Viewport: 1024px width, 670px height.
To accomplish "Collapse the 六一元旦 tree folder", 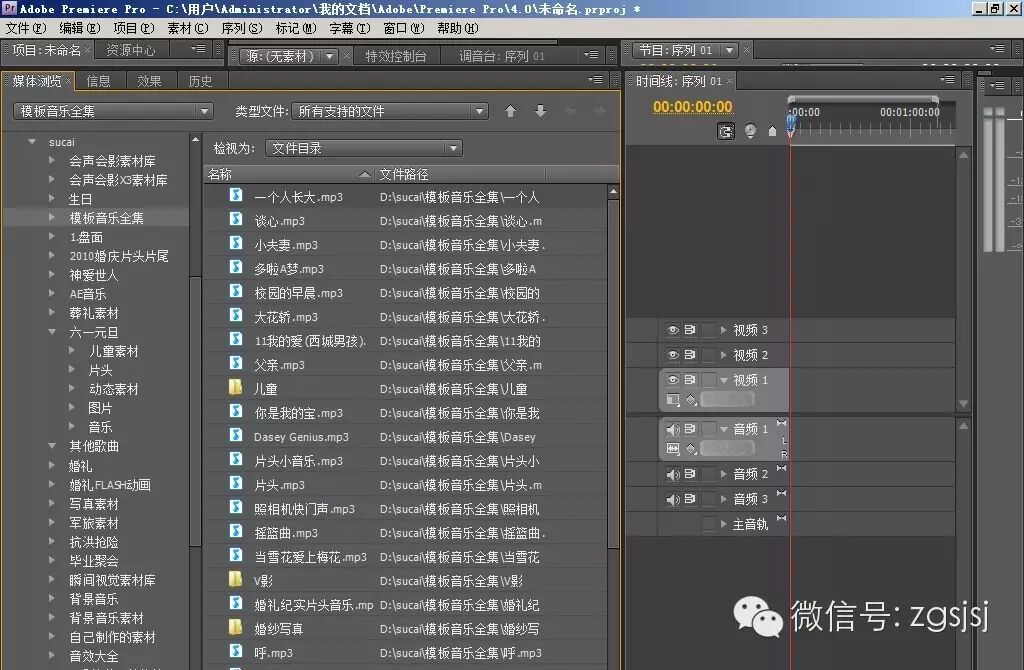I will click(52, 332).
